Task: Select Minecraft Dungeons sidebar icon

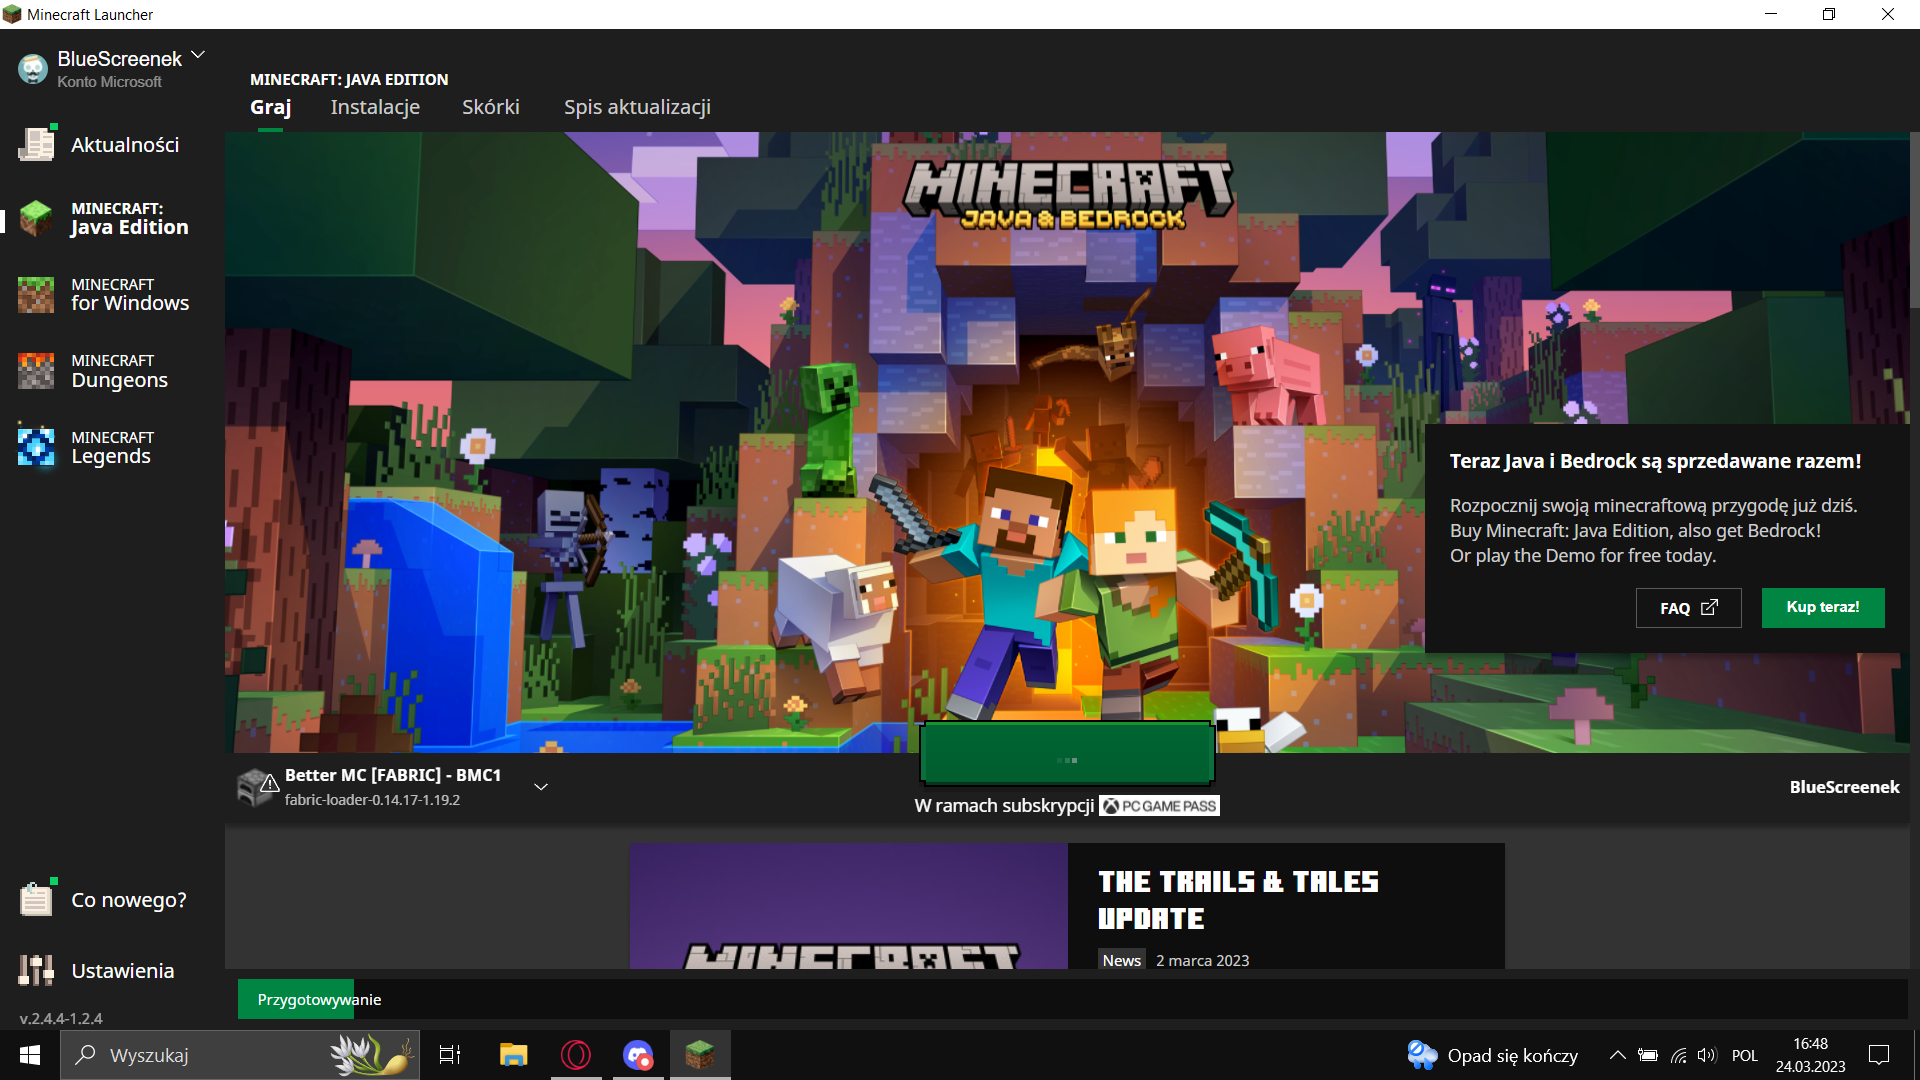Action: pos(36,371)
